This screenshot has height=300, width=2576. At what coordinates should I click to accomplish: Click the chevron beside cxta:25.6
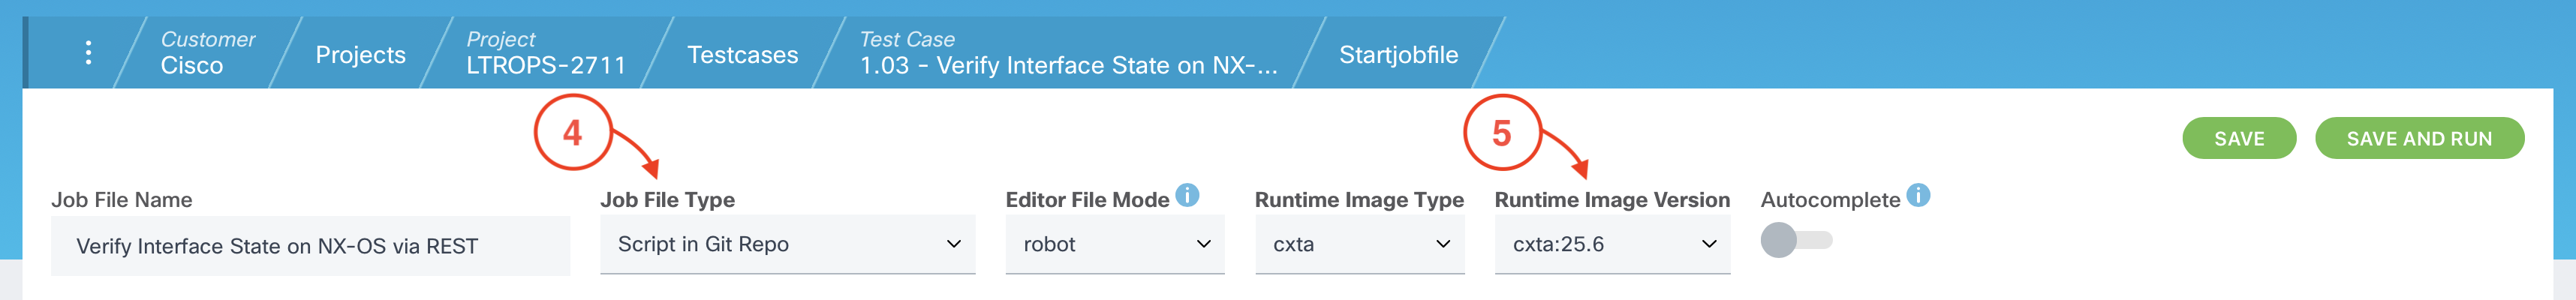1709,244
